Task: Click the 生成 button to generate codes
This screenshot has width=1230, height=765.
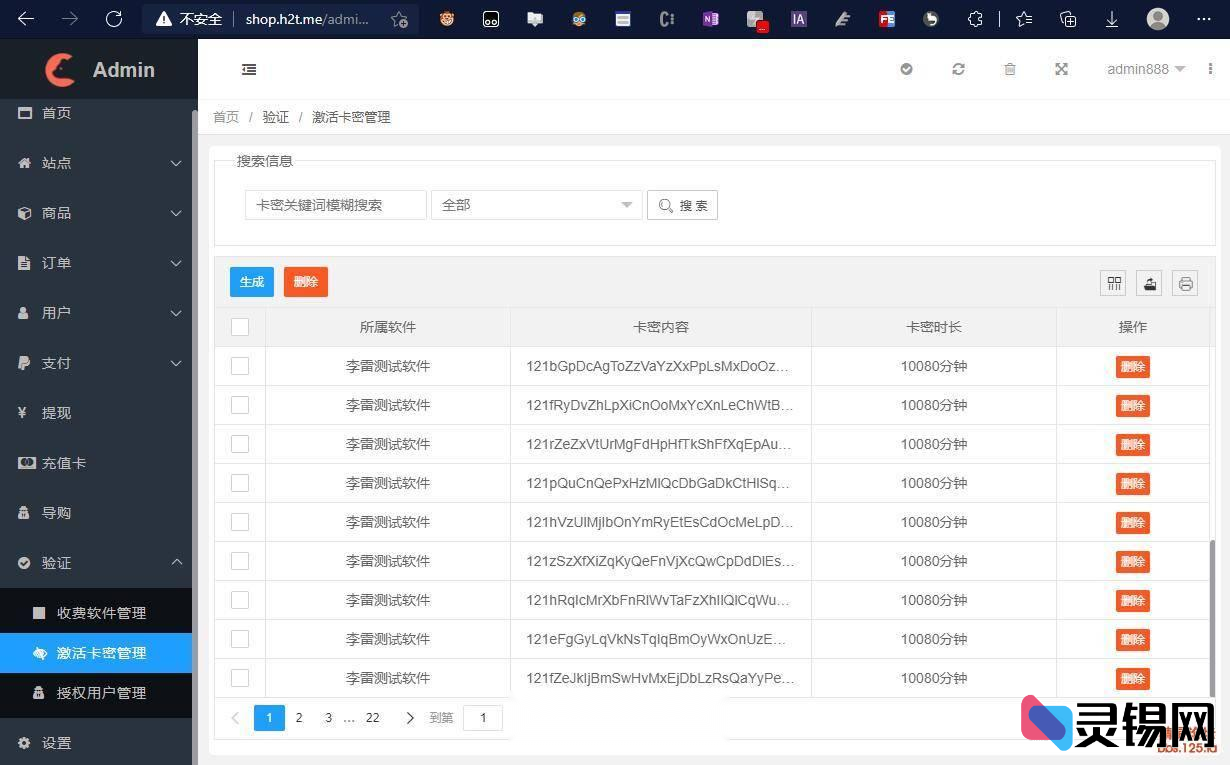Action: click(251, 281)
